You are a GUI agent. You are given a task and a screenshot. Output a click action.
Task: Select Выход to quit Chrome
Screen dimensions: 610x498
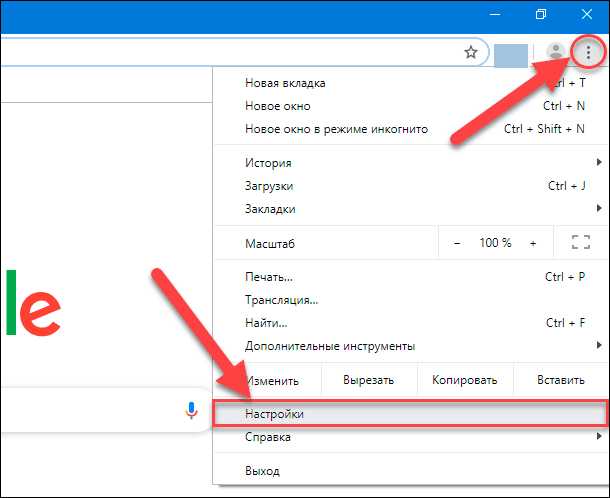pyautogui.click(x=411, y=471)
